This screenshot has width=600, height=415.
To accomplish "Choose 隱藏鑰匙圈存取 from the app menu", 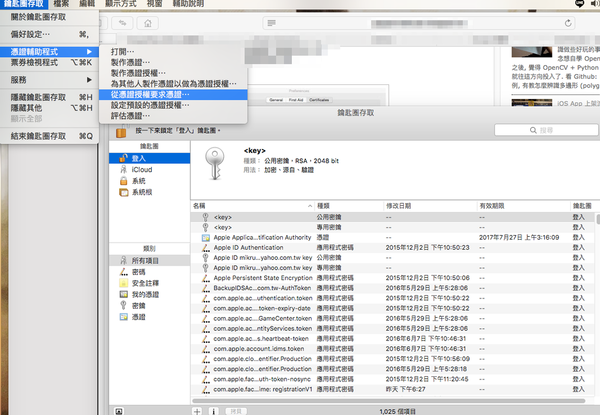I will pyautogui.click(x=49, y=97).
